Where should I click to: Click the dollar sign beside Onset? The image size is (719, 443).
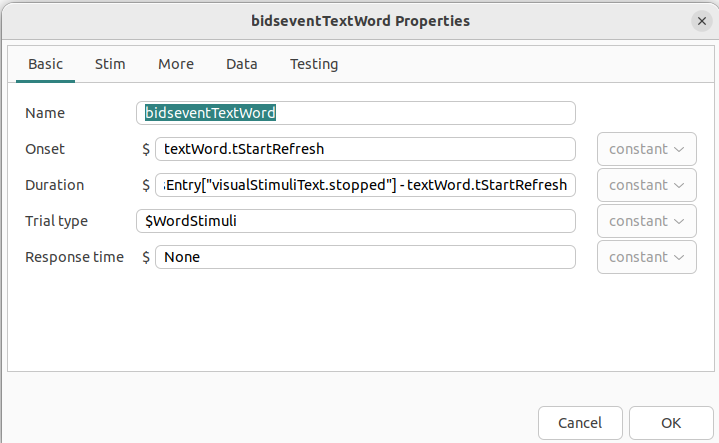tap(146, 149)
